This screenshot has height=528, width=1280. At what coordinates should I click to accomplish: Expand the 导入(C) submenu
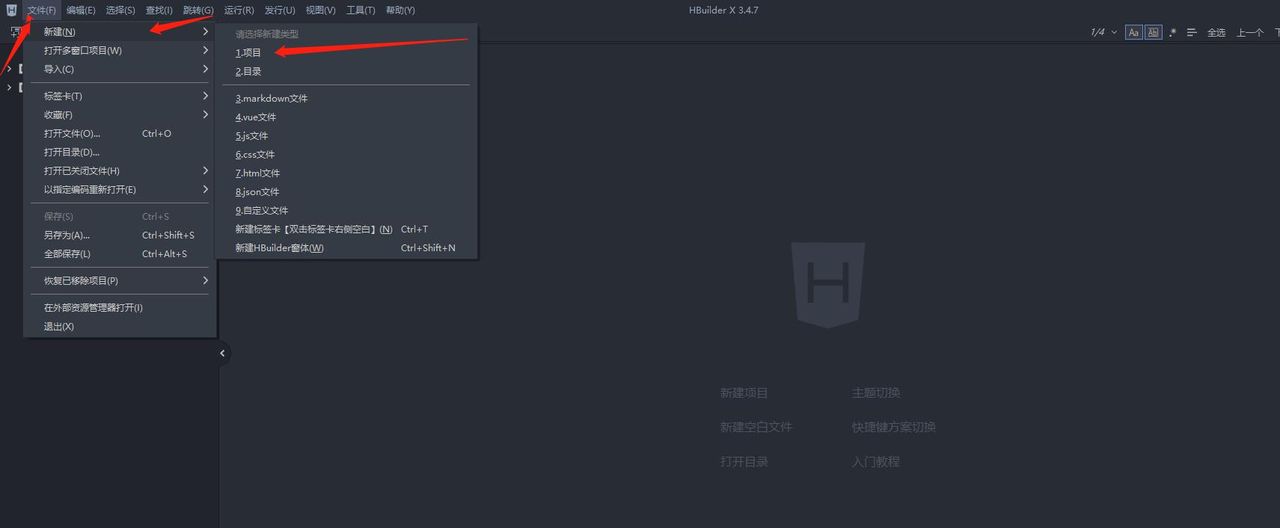coord(120,69)
